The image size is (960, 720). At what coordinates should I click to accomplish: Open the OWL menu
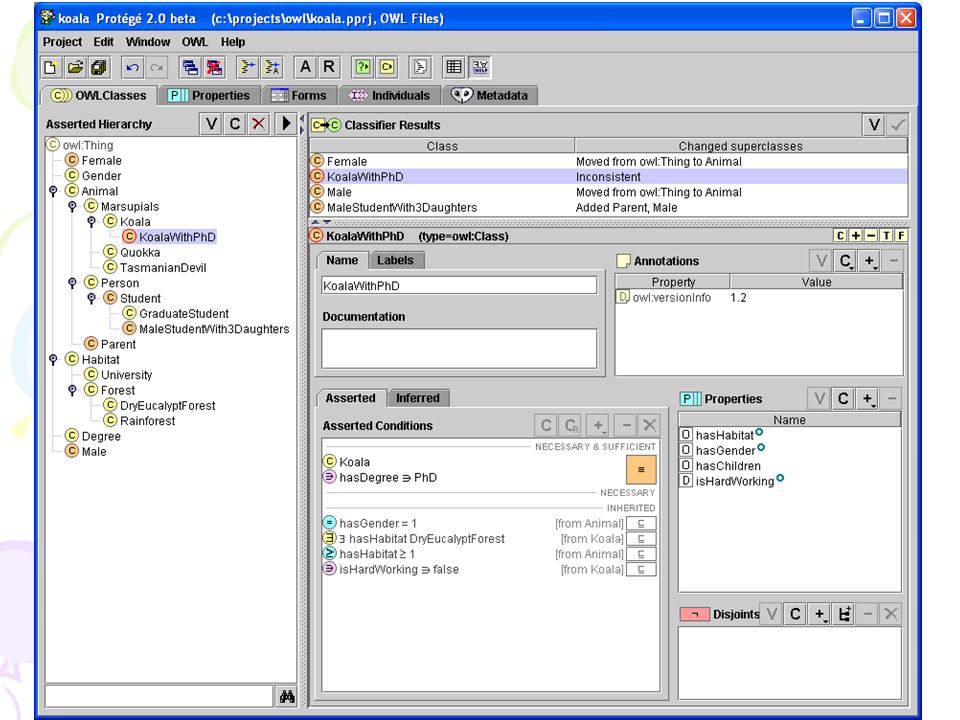(x=195, y=42)
